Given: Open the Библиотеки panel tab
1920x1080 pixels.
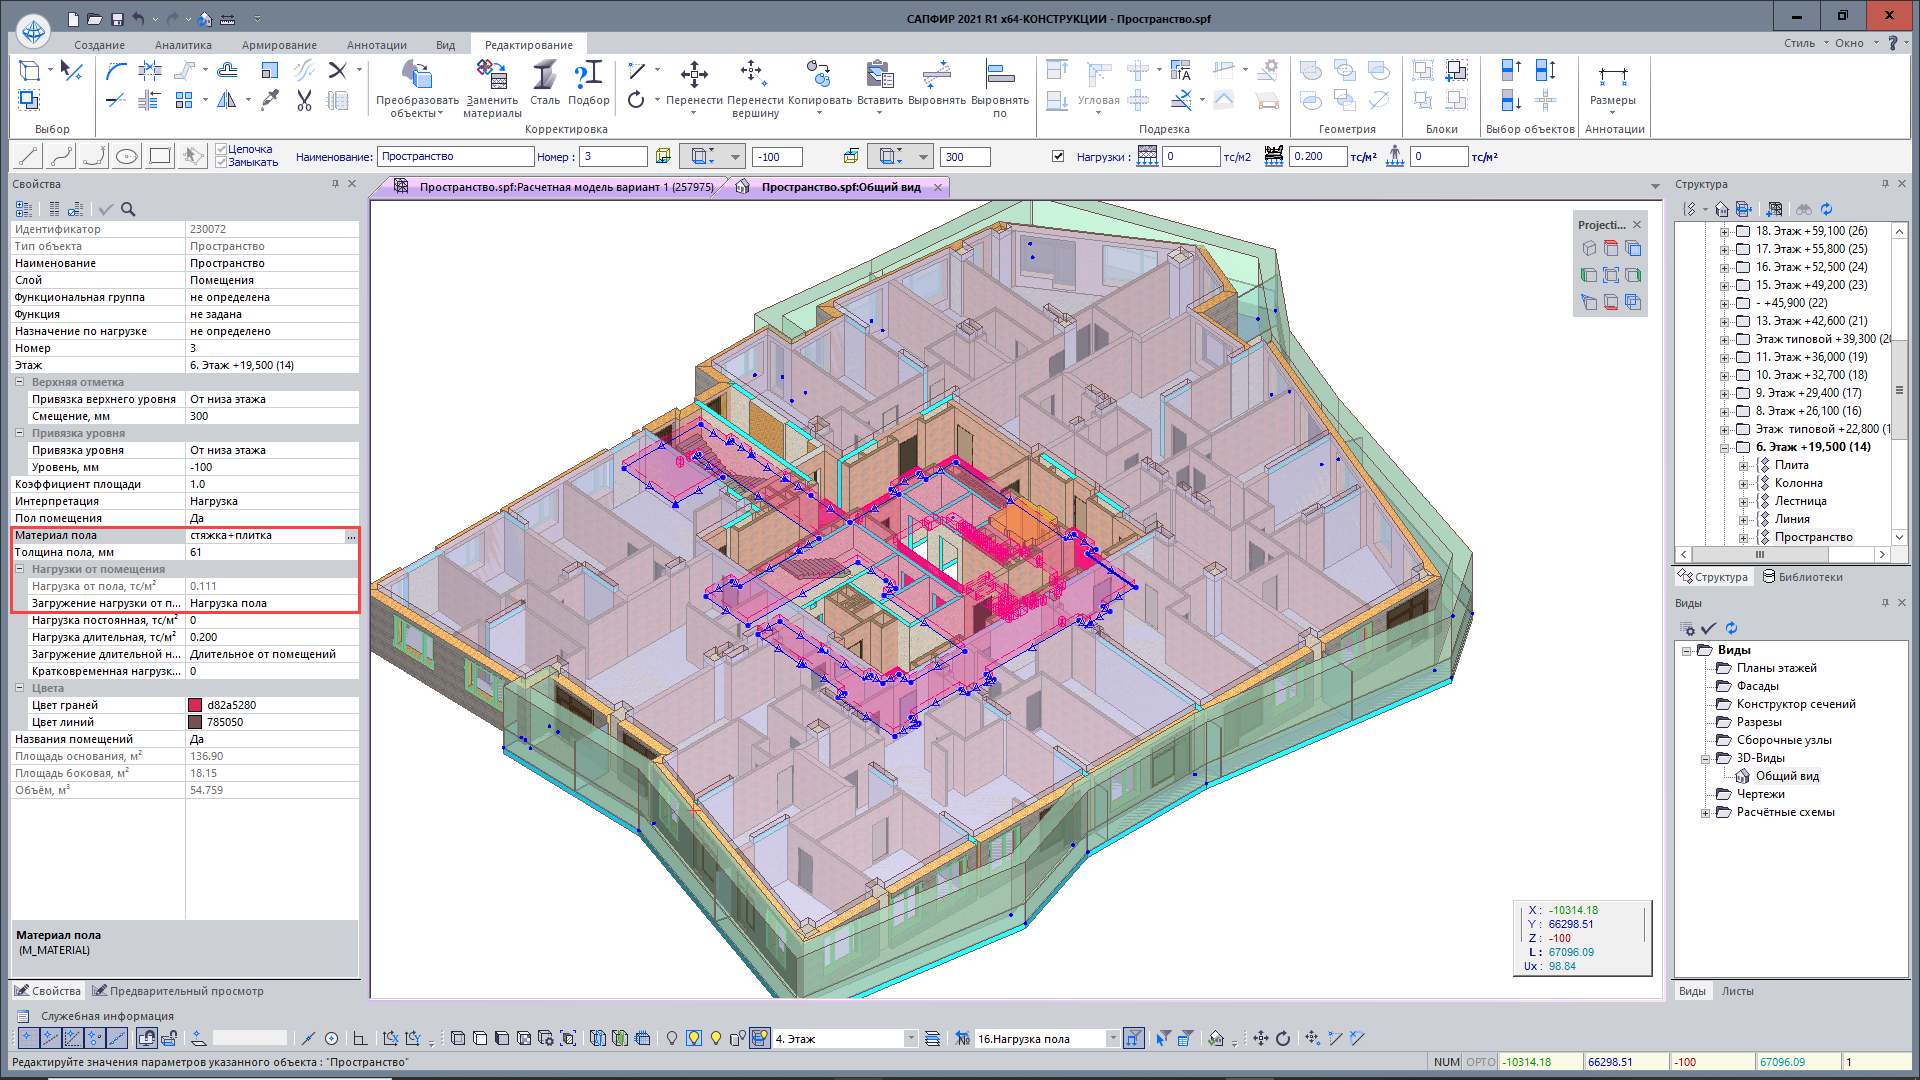Looking at the screenshot, I should tap(1802, 577).
